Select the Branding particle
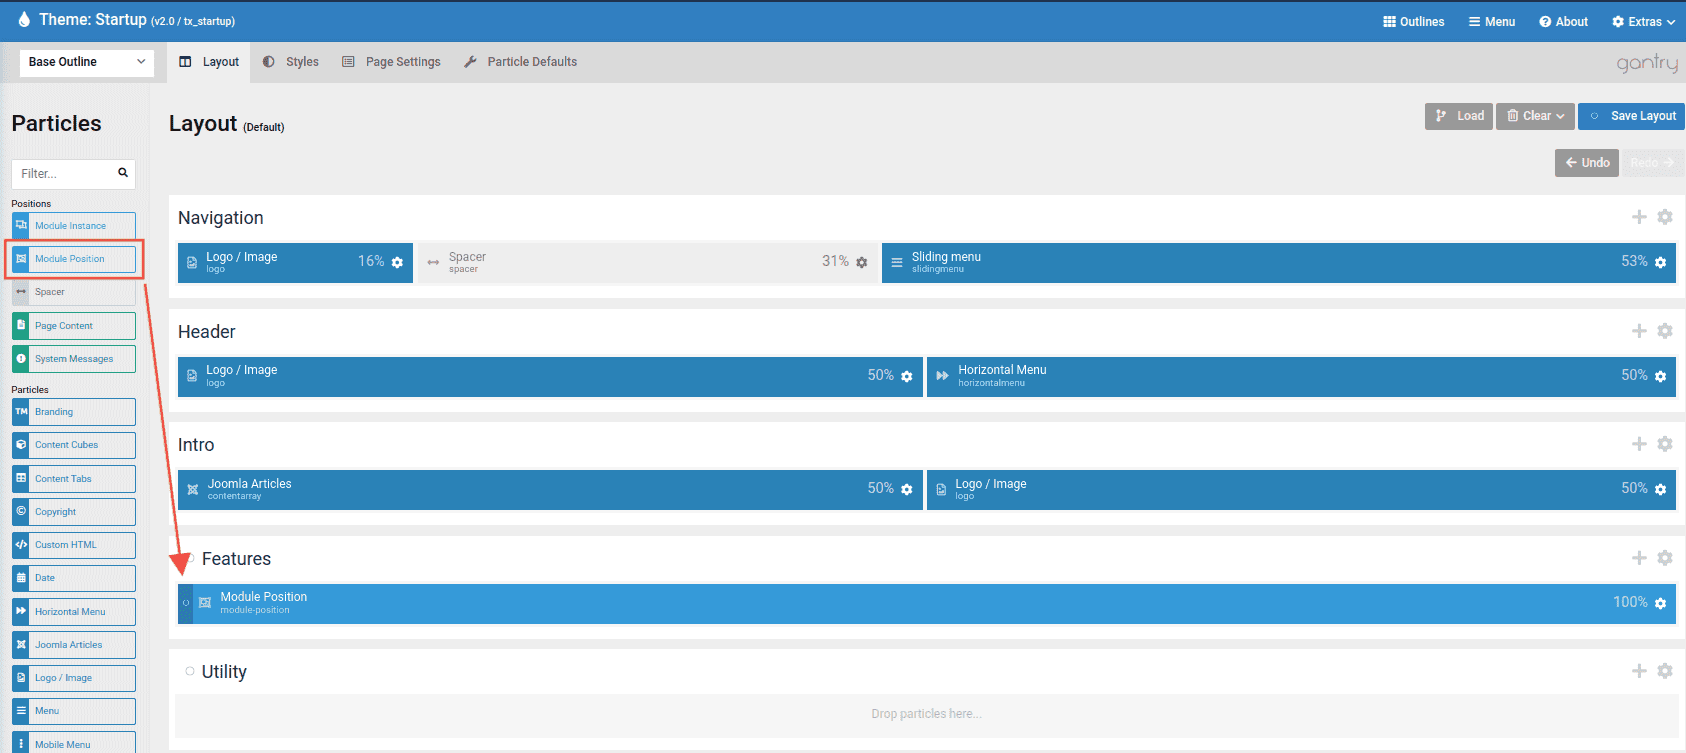 coord(74,412)
